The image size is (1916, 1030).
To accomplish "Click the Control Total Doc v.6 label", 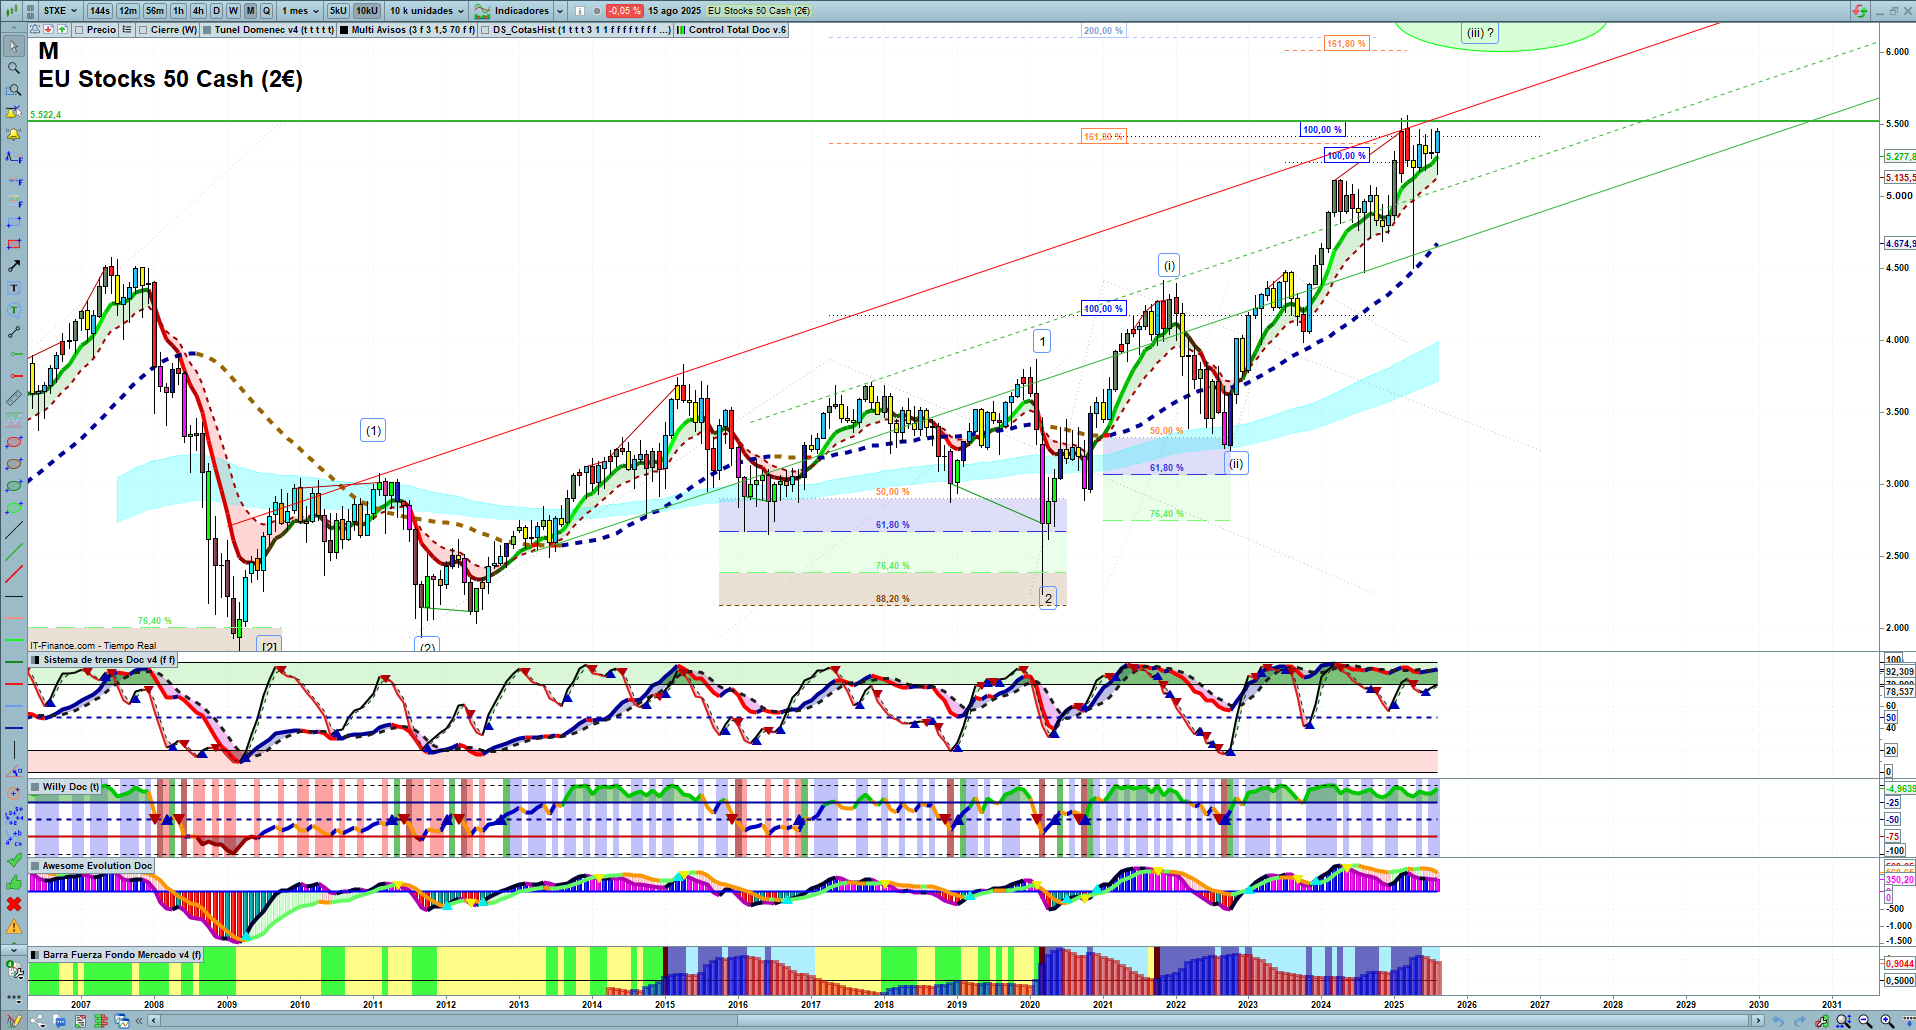I will coord(737,30).
